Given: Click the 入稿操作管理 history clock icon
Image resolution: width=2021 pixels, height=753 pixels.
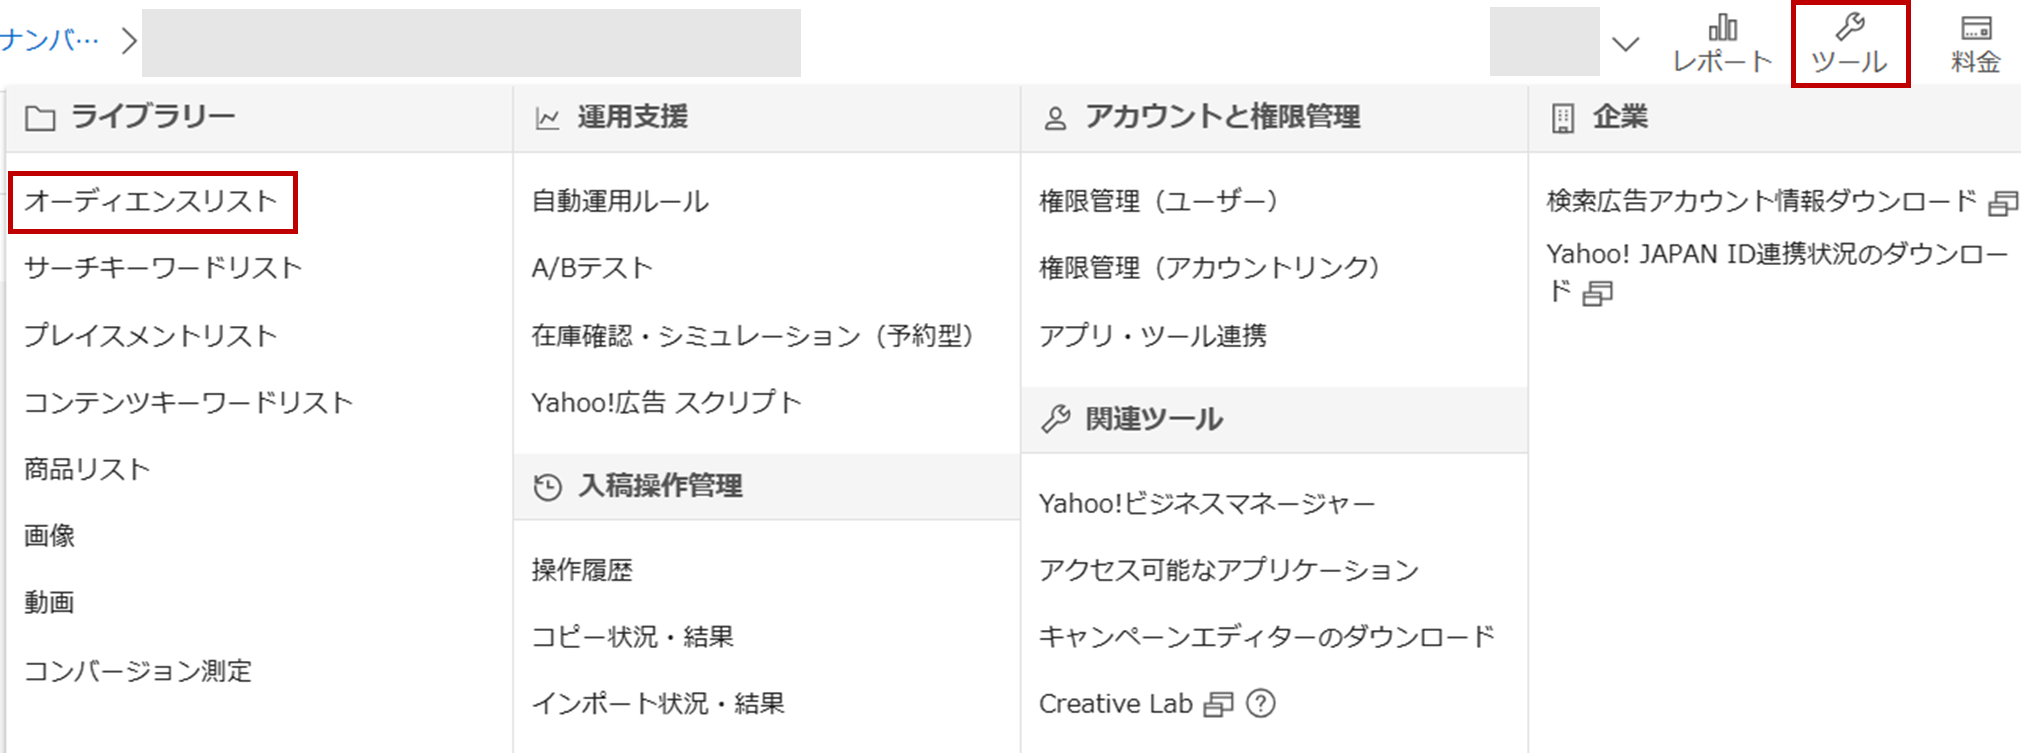Looking at the screenshot, I should [548, 487].
